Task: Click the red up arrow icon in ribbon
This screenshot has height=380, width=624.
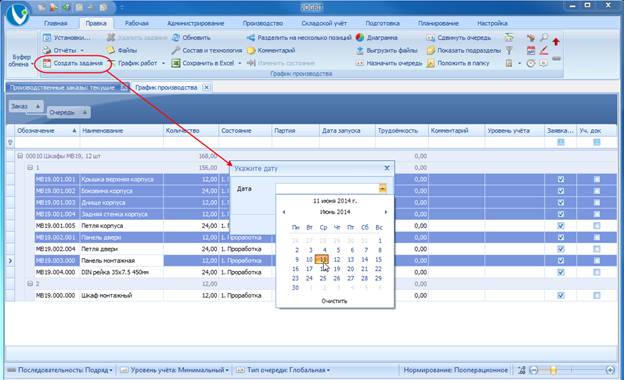Action: 556,41
